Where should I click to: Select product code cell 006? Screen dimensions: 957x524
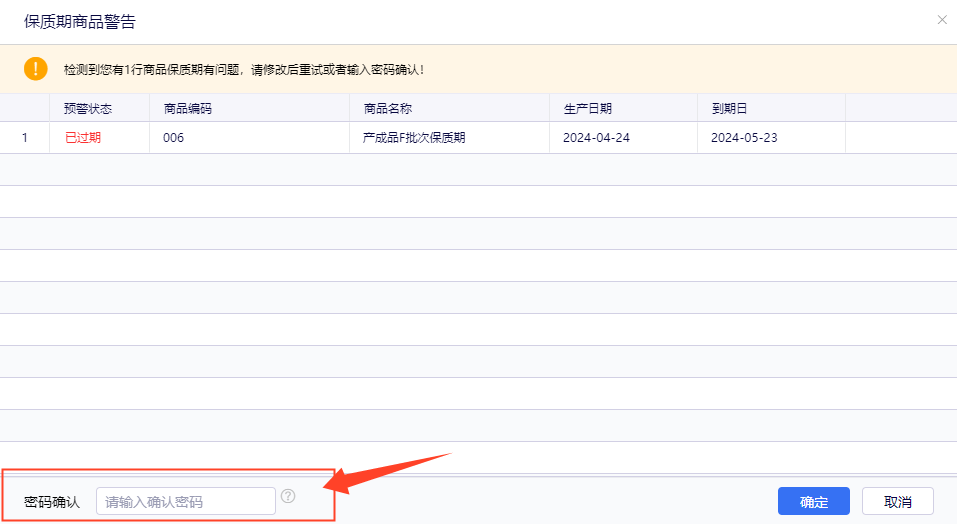250,138
